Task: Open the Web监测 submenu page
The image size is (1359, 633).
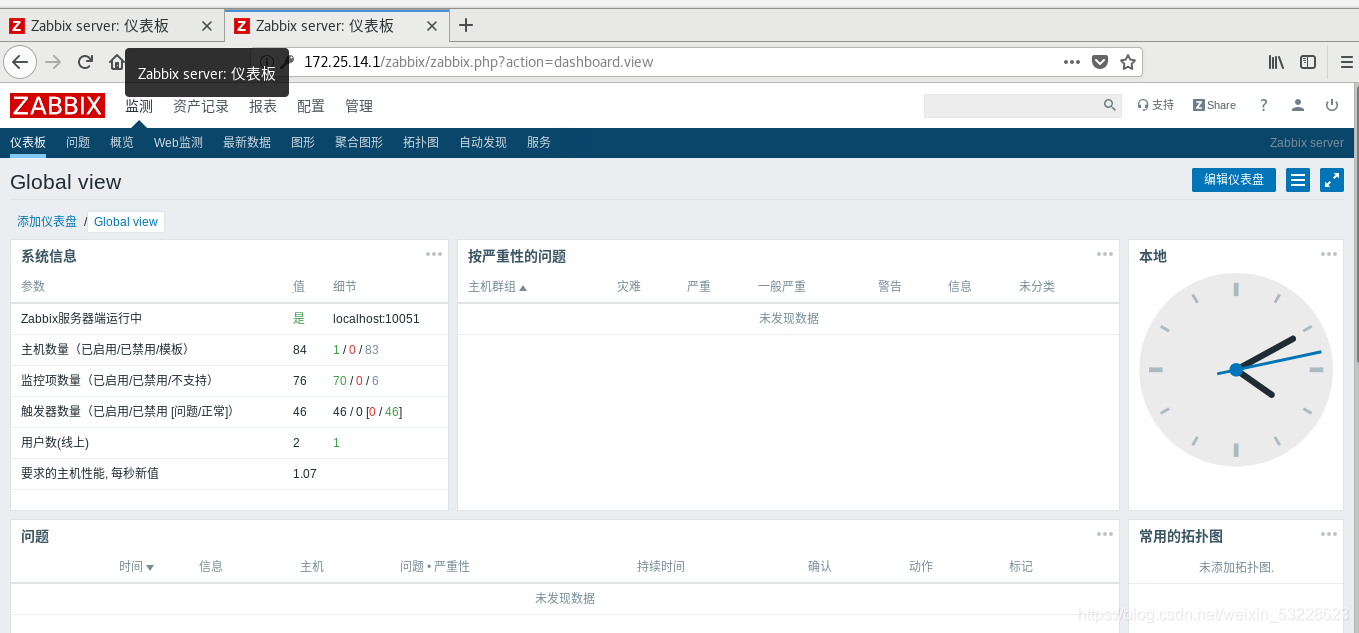Action: [178, 142]
